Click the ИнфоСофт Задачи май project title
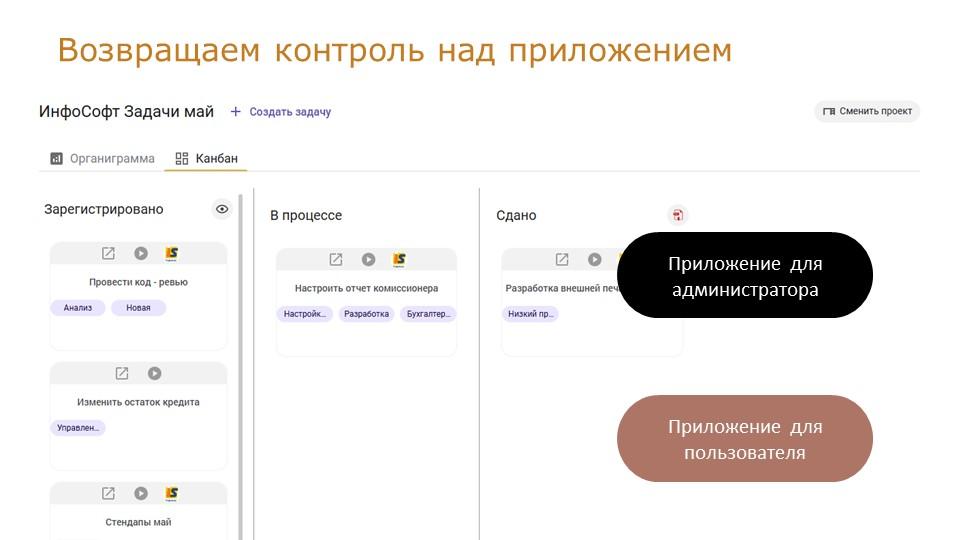Screen dimensions: 960x540 (126, 111)
